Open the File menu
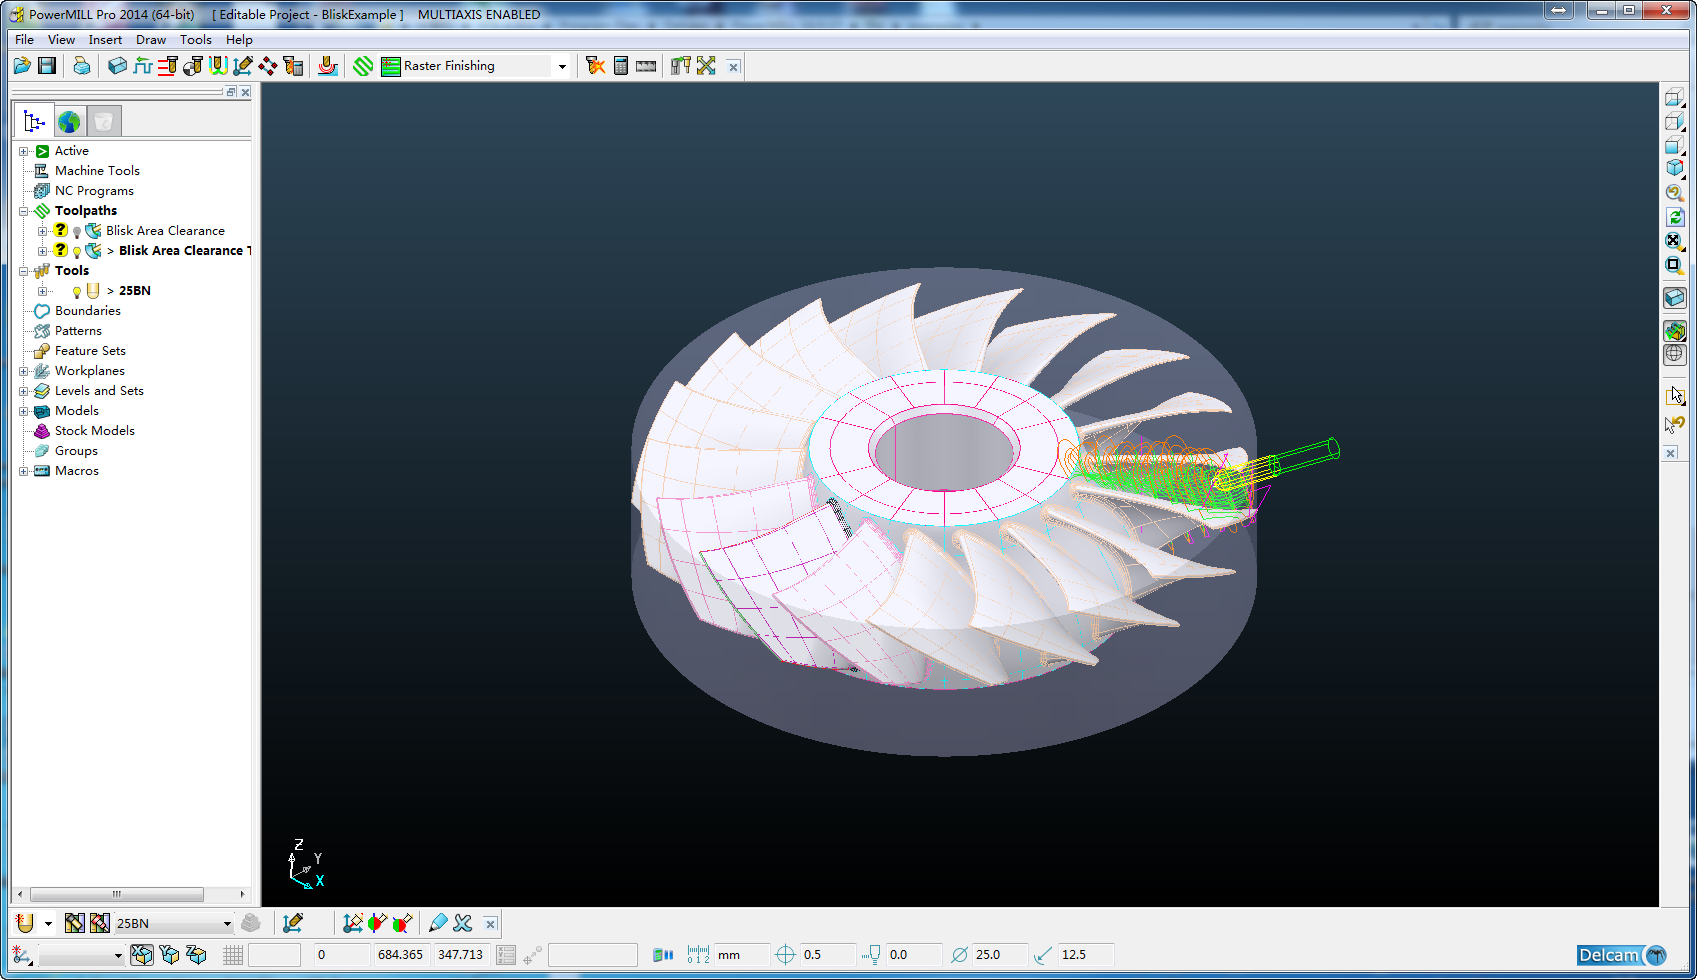The image size is (1697, 980). pos(24,40)
